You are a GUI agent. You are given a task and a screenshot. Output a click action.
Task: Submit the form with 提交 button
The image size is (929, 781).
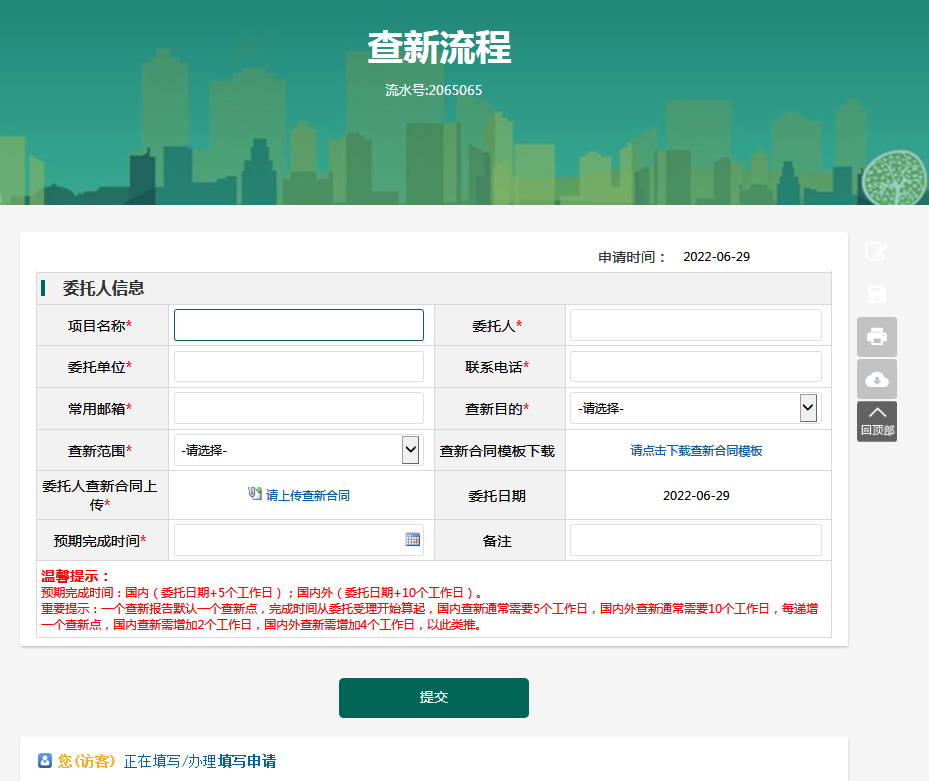click(x=433, y=697)
